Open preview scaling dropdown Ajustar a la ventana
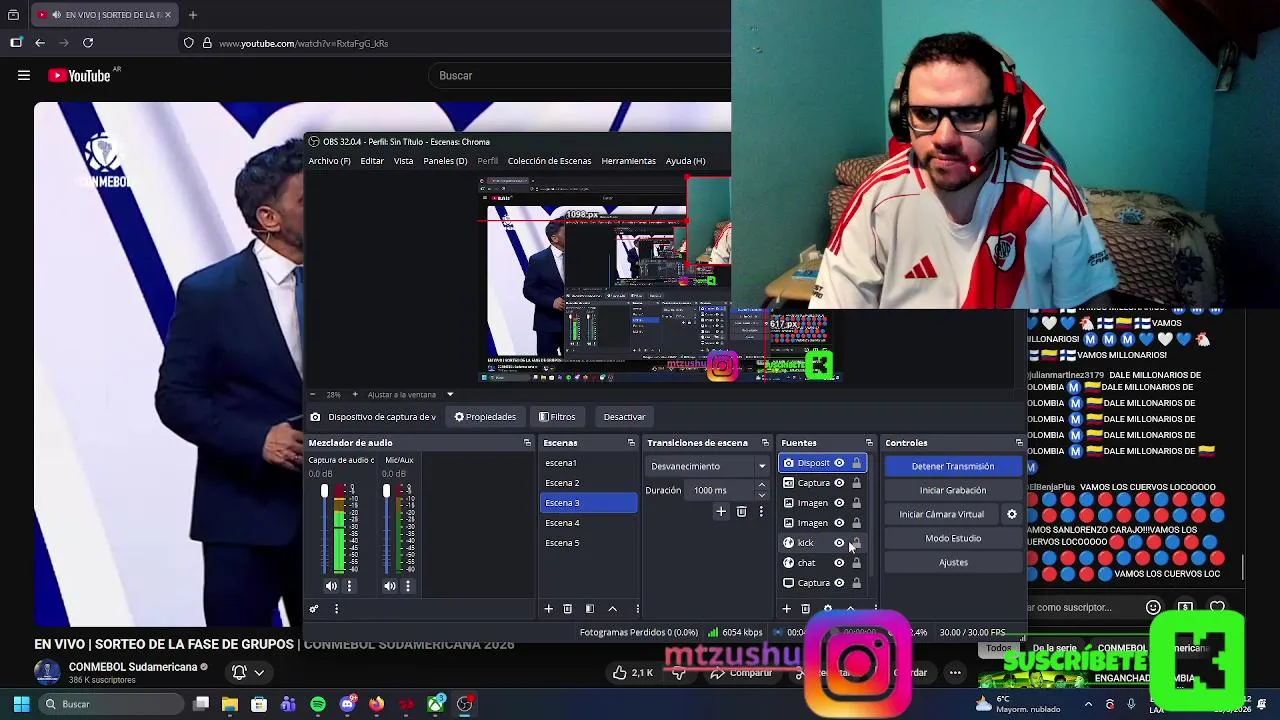 pyautogui.click(x=450, y=395)
